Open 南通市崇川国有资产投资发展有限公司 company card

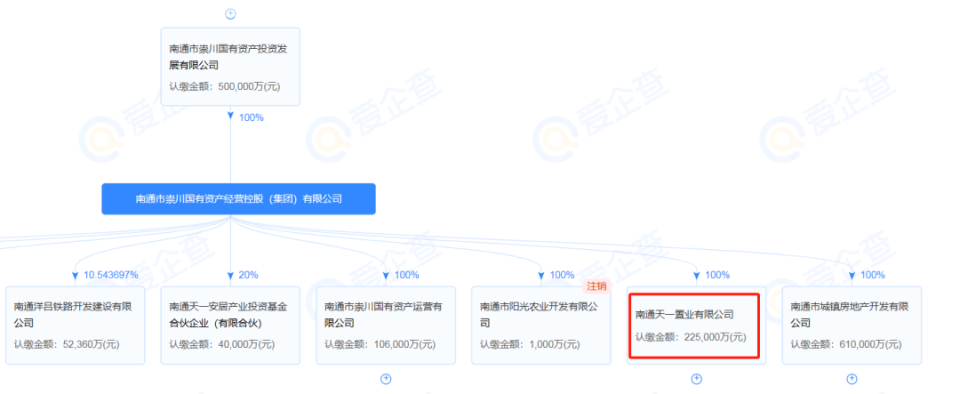[230, 66]
